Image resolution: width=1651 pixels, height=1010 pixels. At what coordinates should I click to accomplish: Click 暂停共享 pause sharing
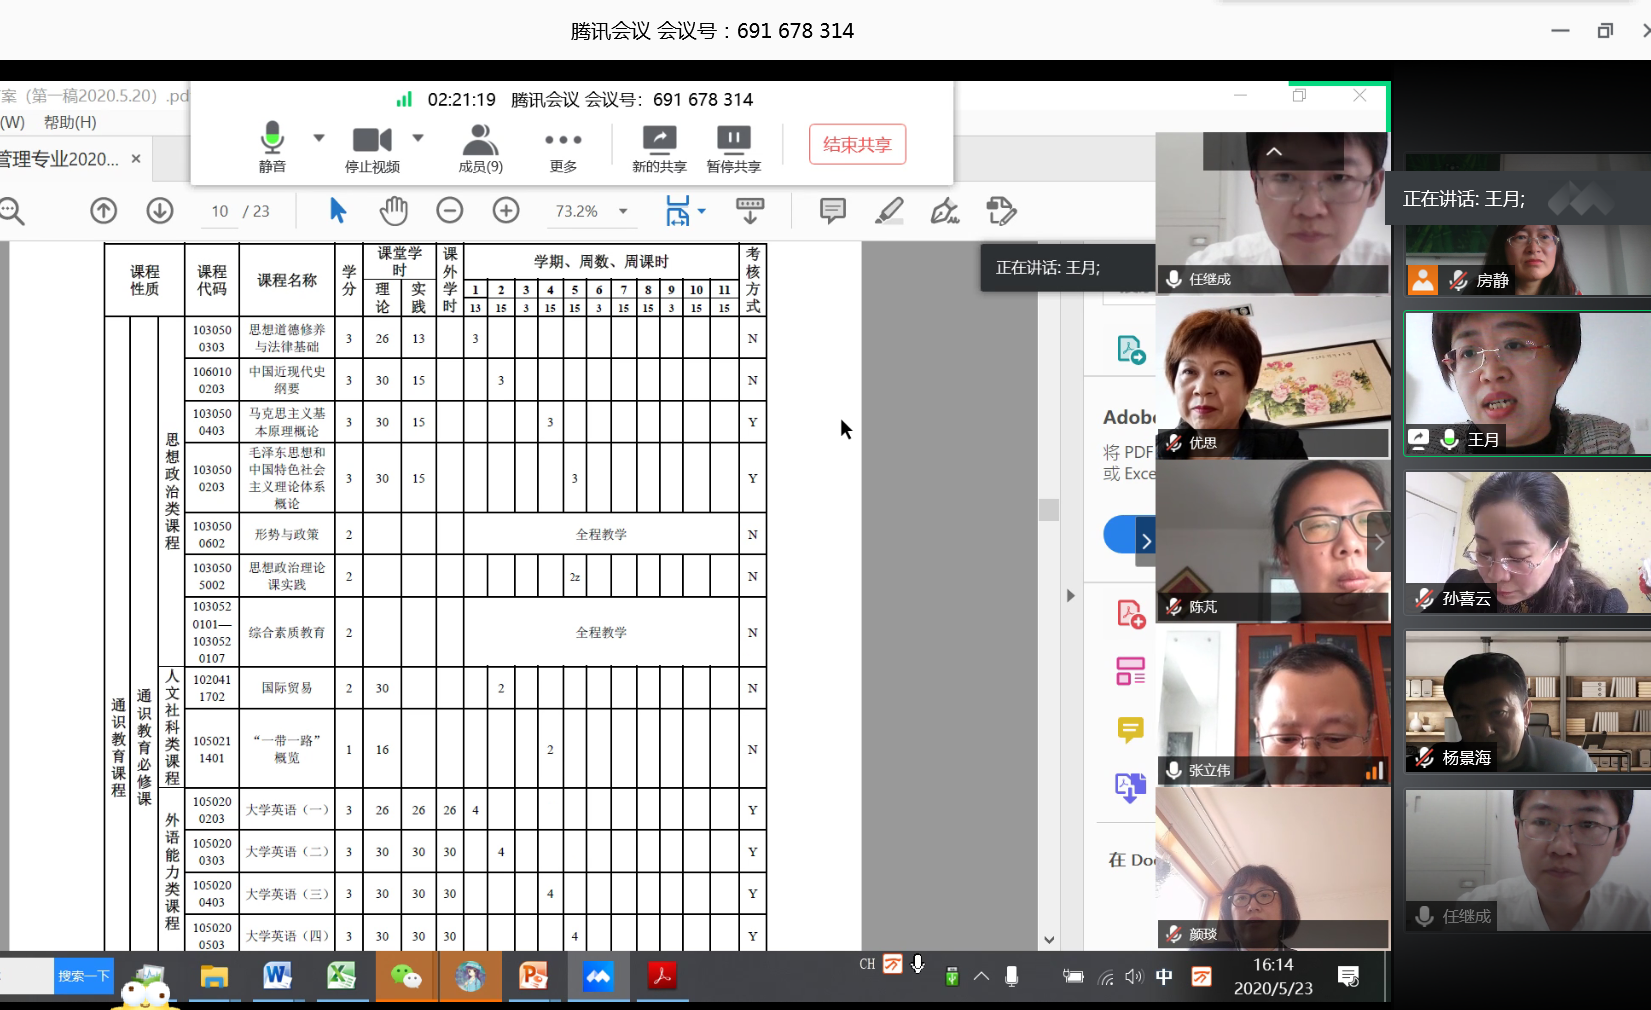pos(734,147)
